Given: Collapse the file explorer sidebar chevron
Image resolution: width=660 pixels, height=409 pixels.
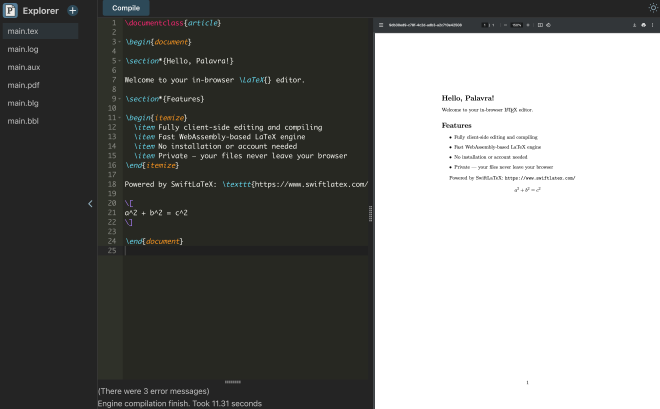Looking at the screenshot, I should coord(90,203).
